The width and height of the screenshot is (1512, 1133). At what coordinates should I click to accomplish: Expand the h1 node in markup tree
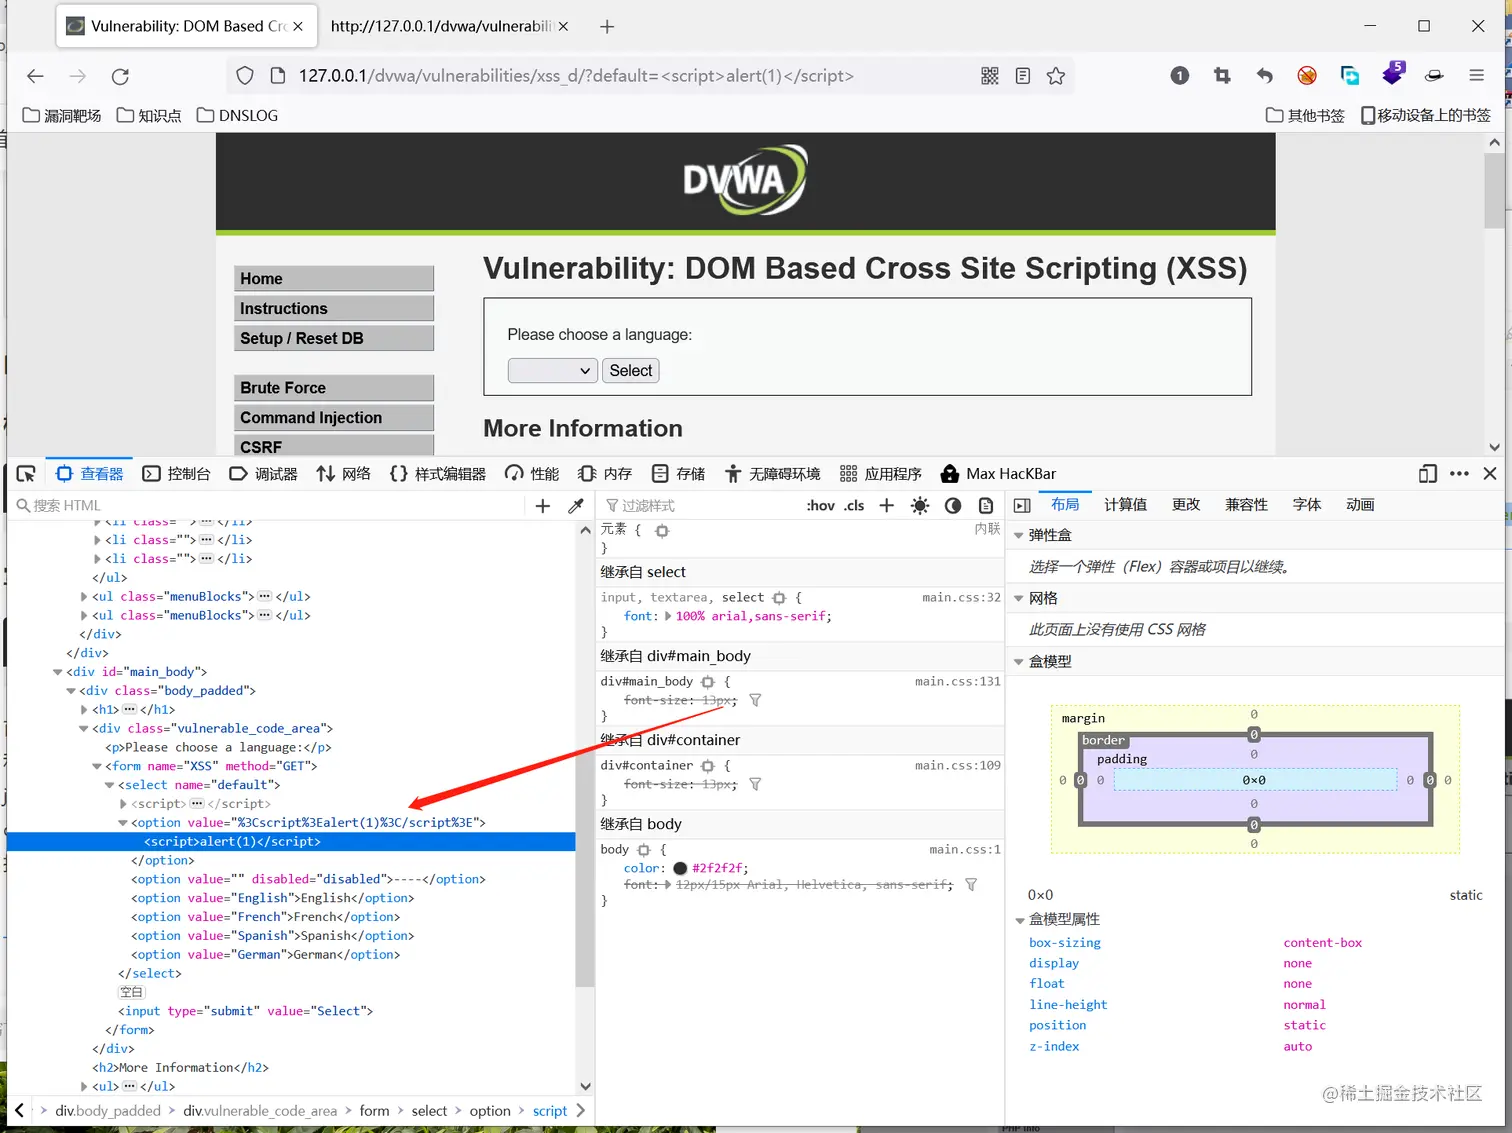pos(84,710)
